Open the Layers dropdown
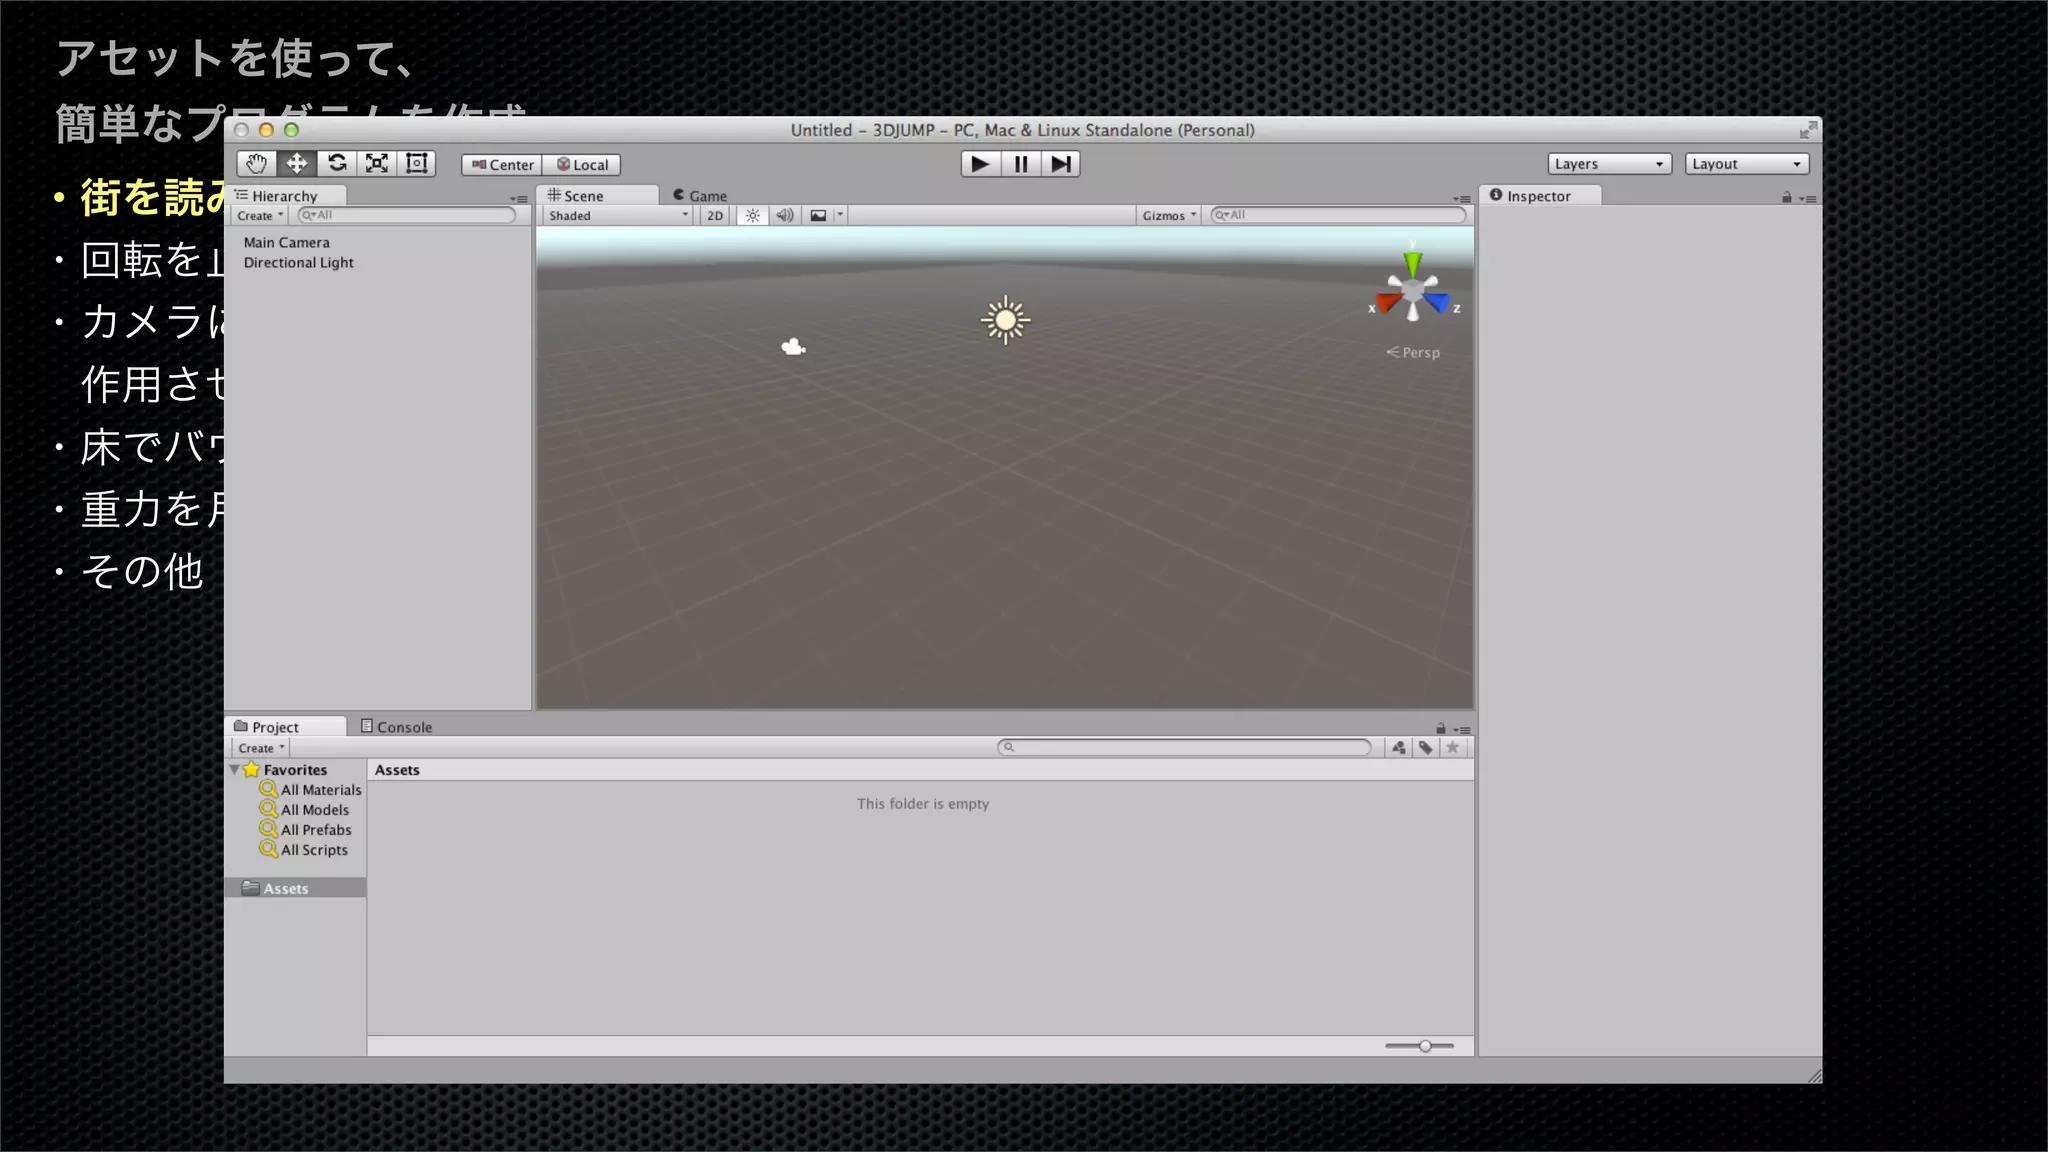The width and height of the screenshot is (2048, 1152). pos(1608,164)
